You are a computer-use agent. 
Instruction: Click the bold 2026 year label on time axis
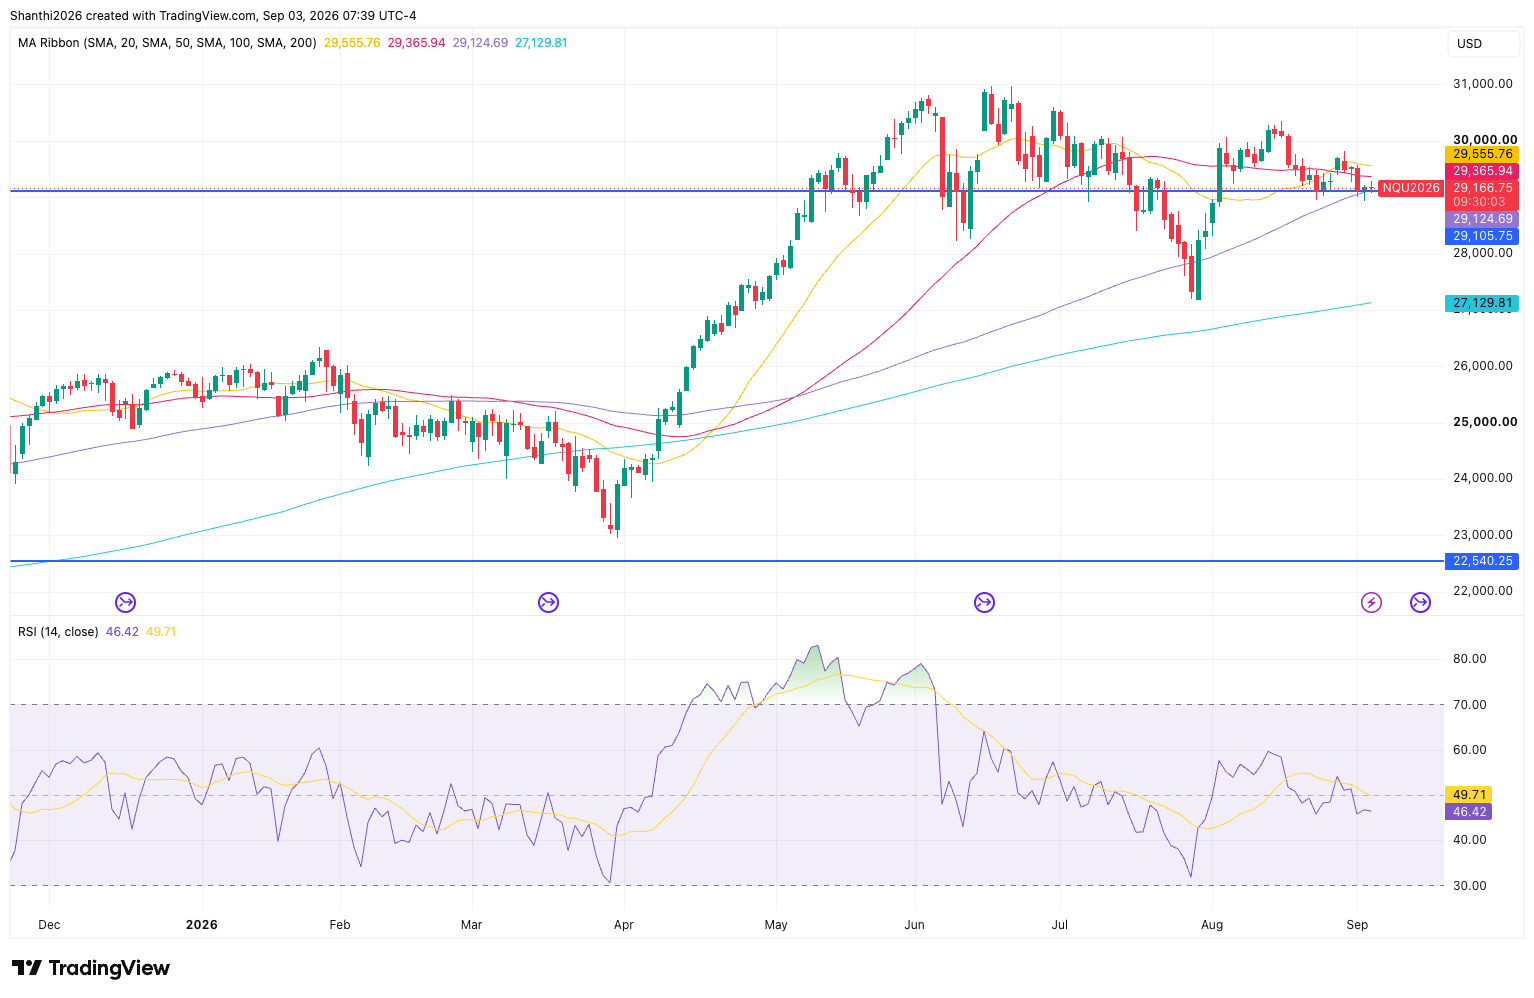point(202,925)
